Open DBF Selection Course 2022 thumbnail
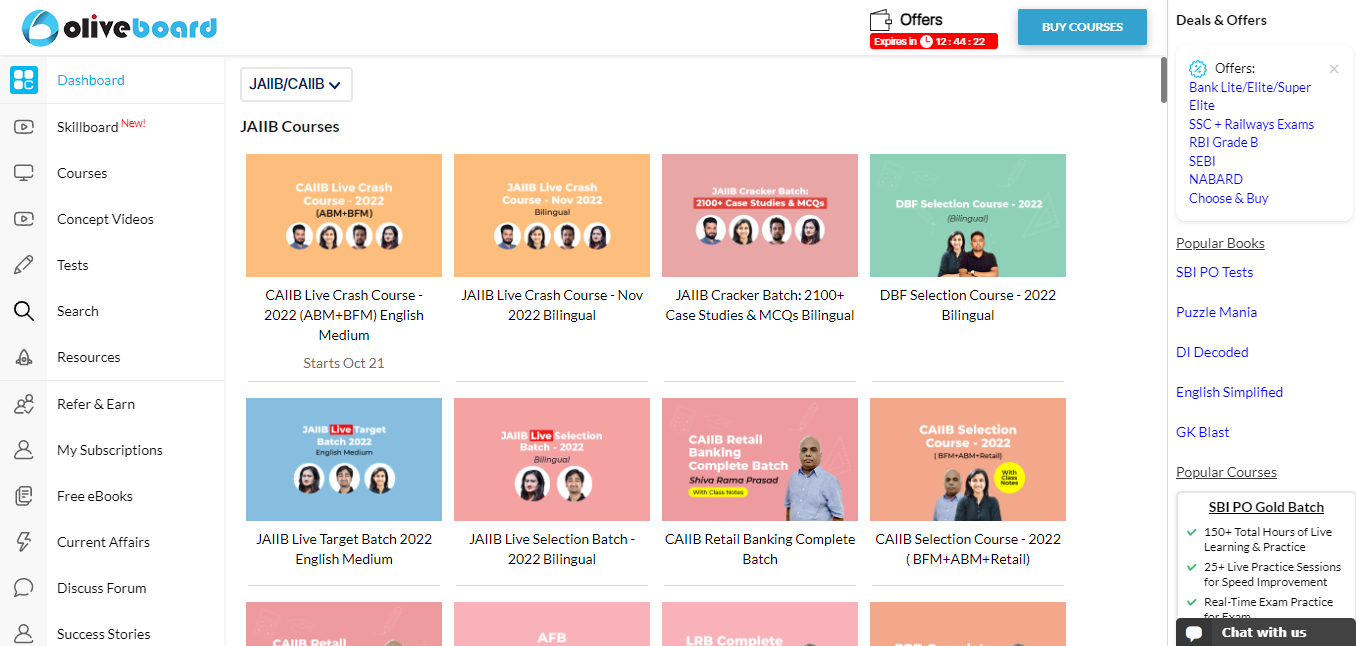The image size is (1356, 646). [968, 215]
